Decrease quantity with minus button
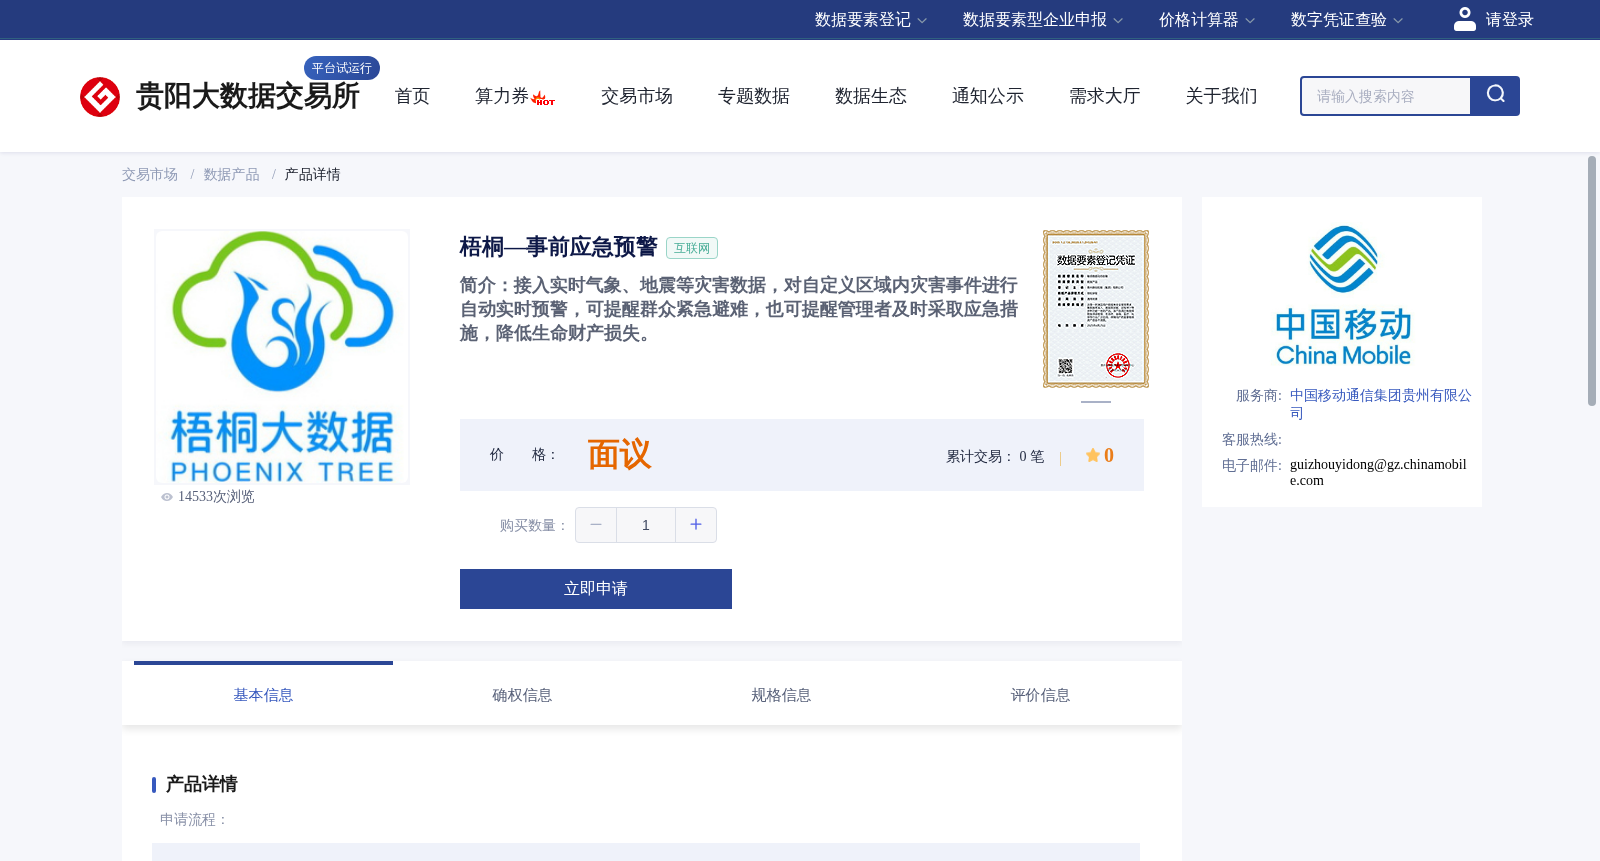The width and height of the screenshot is (1600, 861). (x=596, y=525)
